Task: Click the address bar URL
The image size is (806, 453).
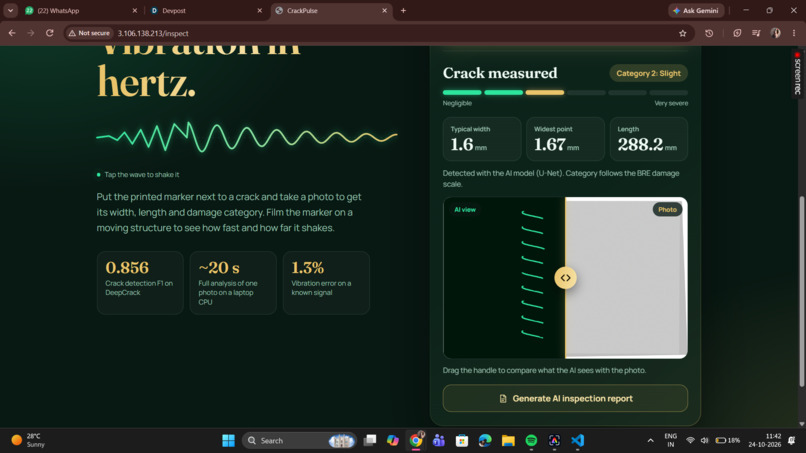Action: coord(153,33)
